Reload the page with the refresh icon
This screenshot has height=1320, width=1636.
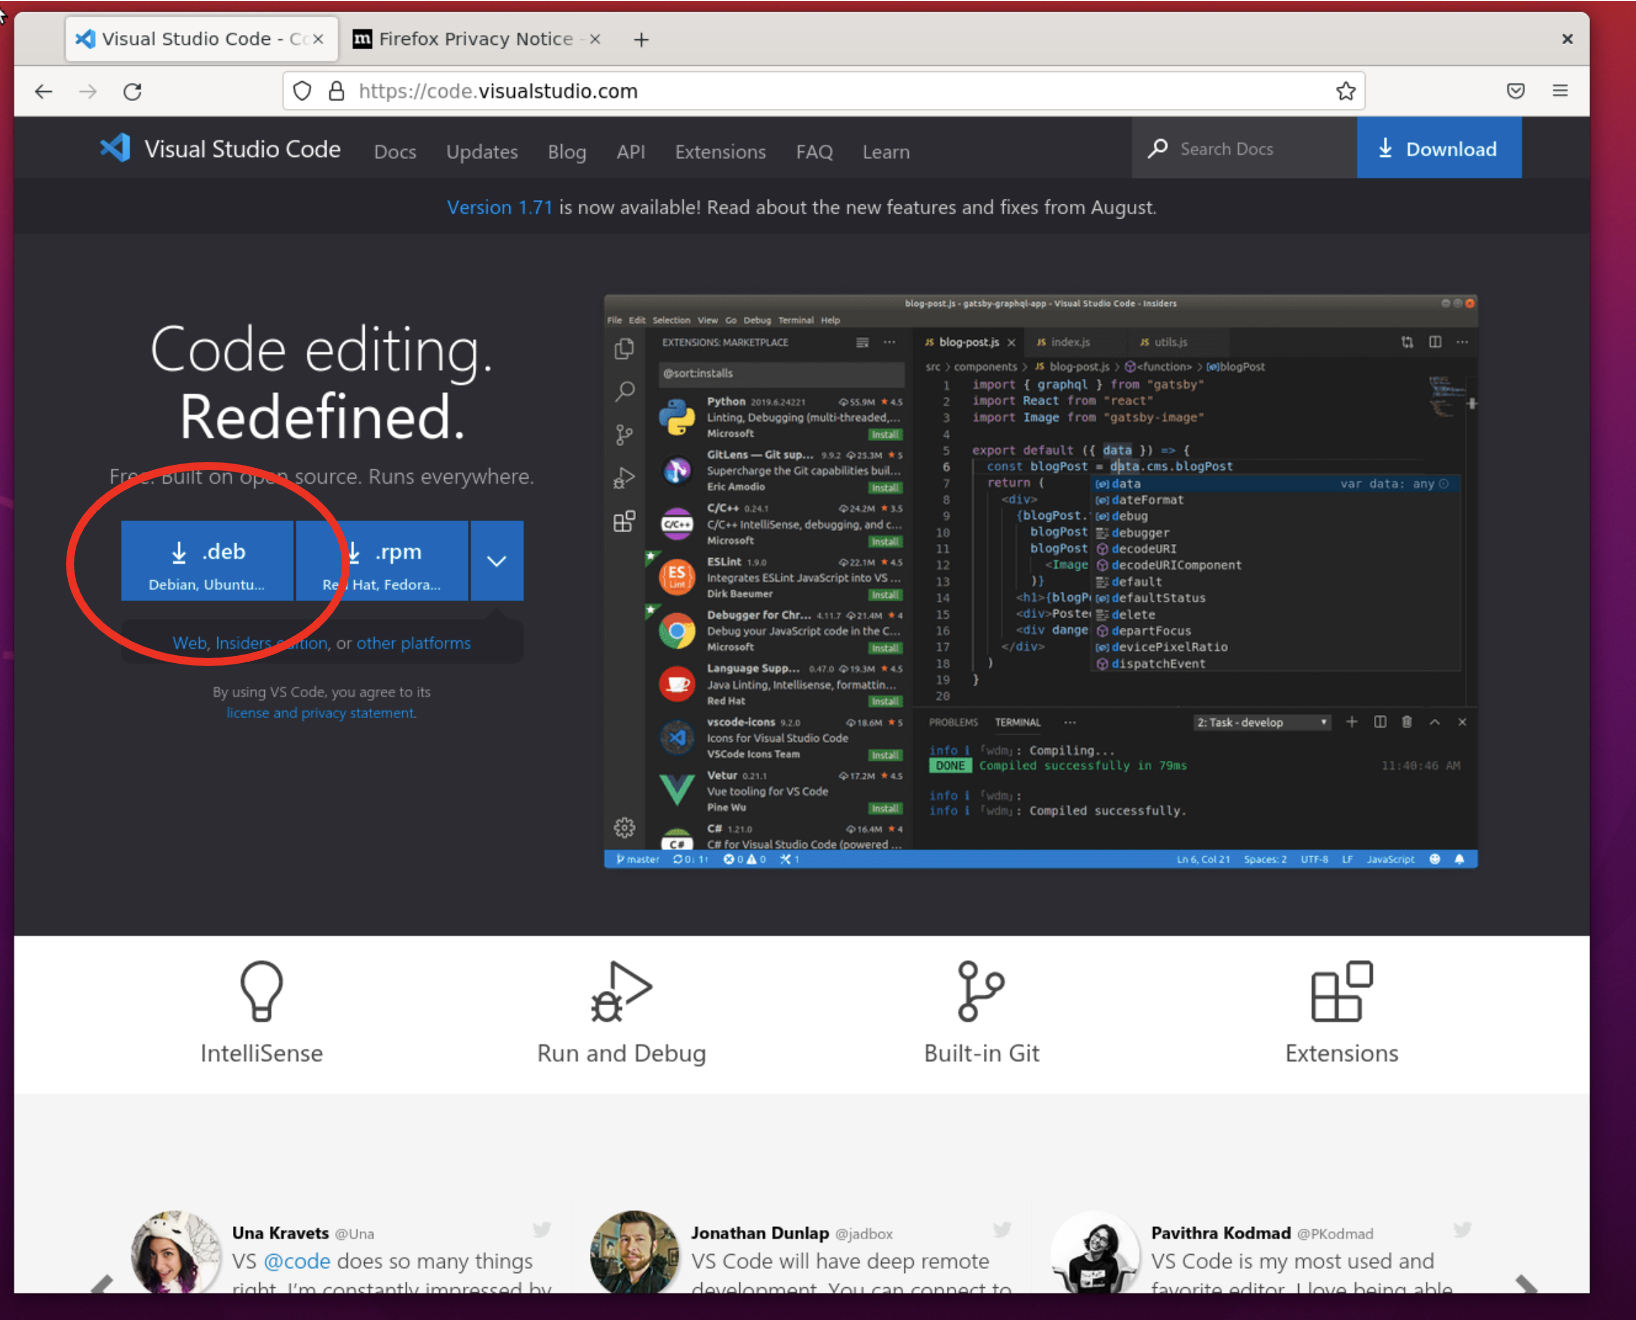pyautogui.click(x=132, y=91)
